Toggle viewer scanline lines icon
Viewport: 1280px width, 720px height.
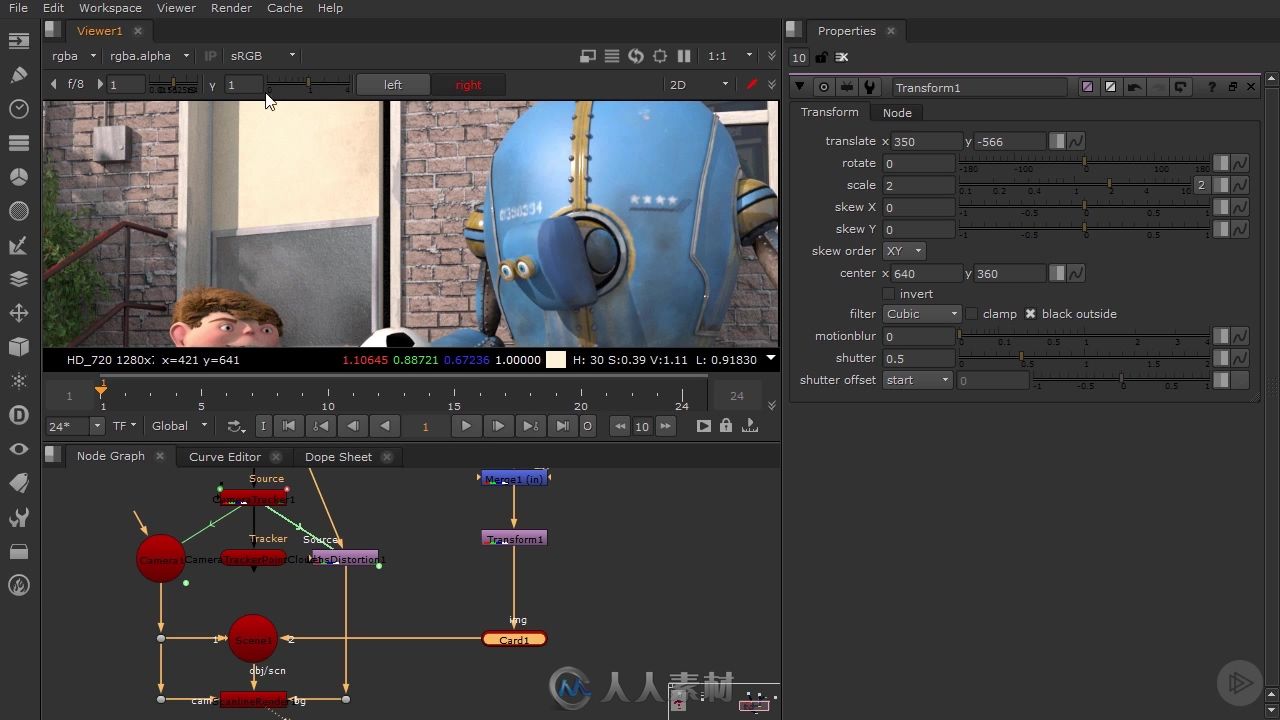[612, 56]
